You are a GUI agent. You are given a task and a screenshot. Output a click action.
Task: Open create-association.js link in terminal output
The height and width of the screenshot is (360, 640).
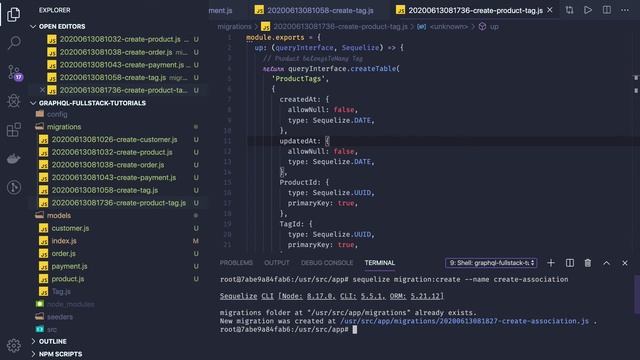464,321
